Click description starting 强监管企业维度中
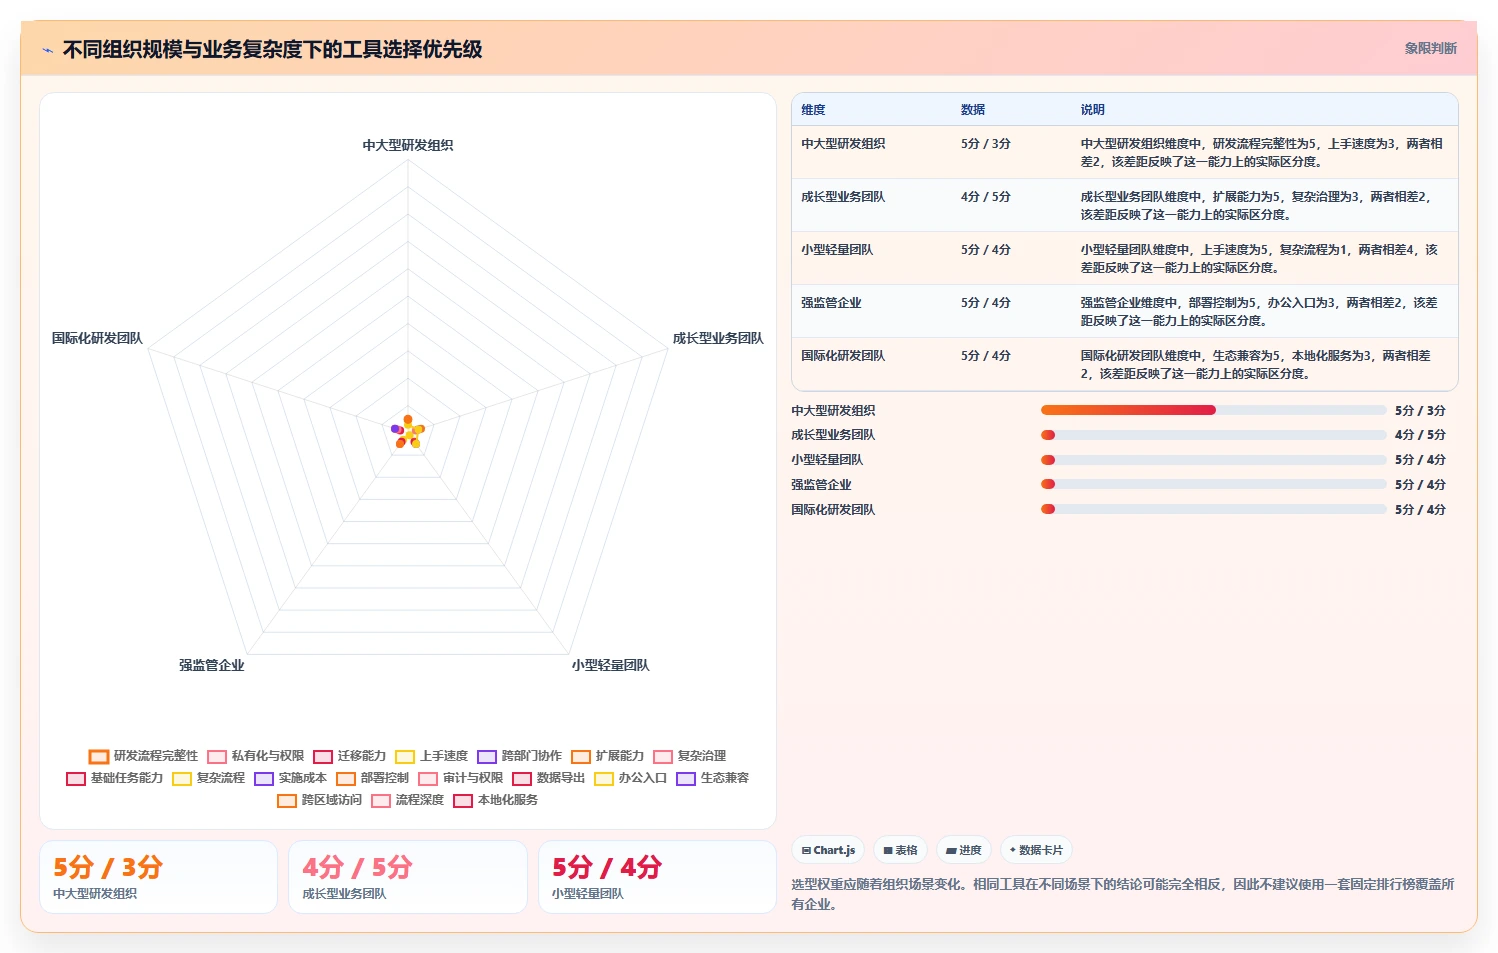The width and height of the screenshot is (1498, 953). pos(1259,311)
